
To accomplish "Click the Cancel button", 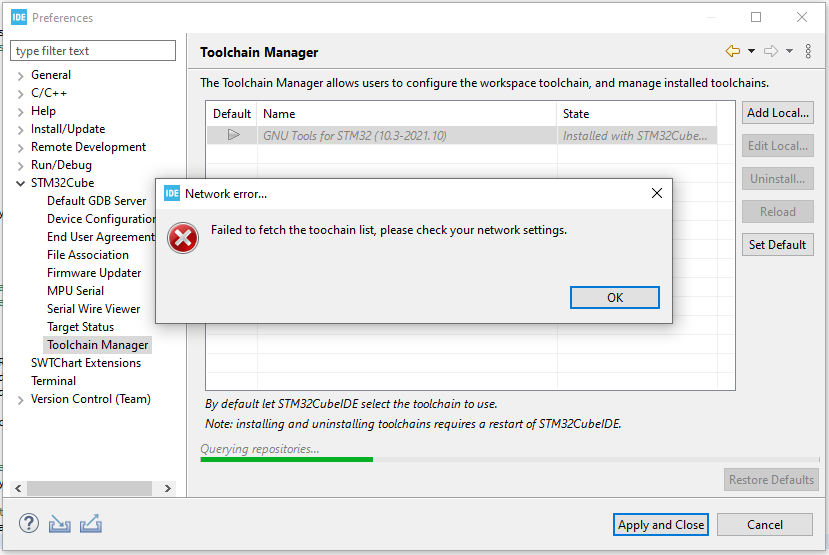I will click(764, 524).
